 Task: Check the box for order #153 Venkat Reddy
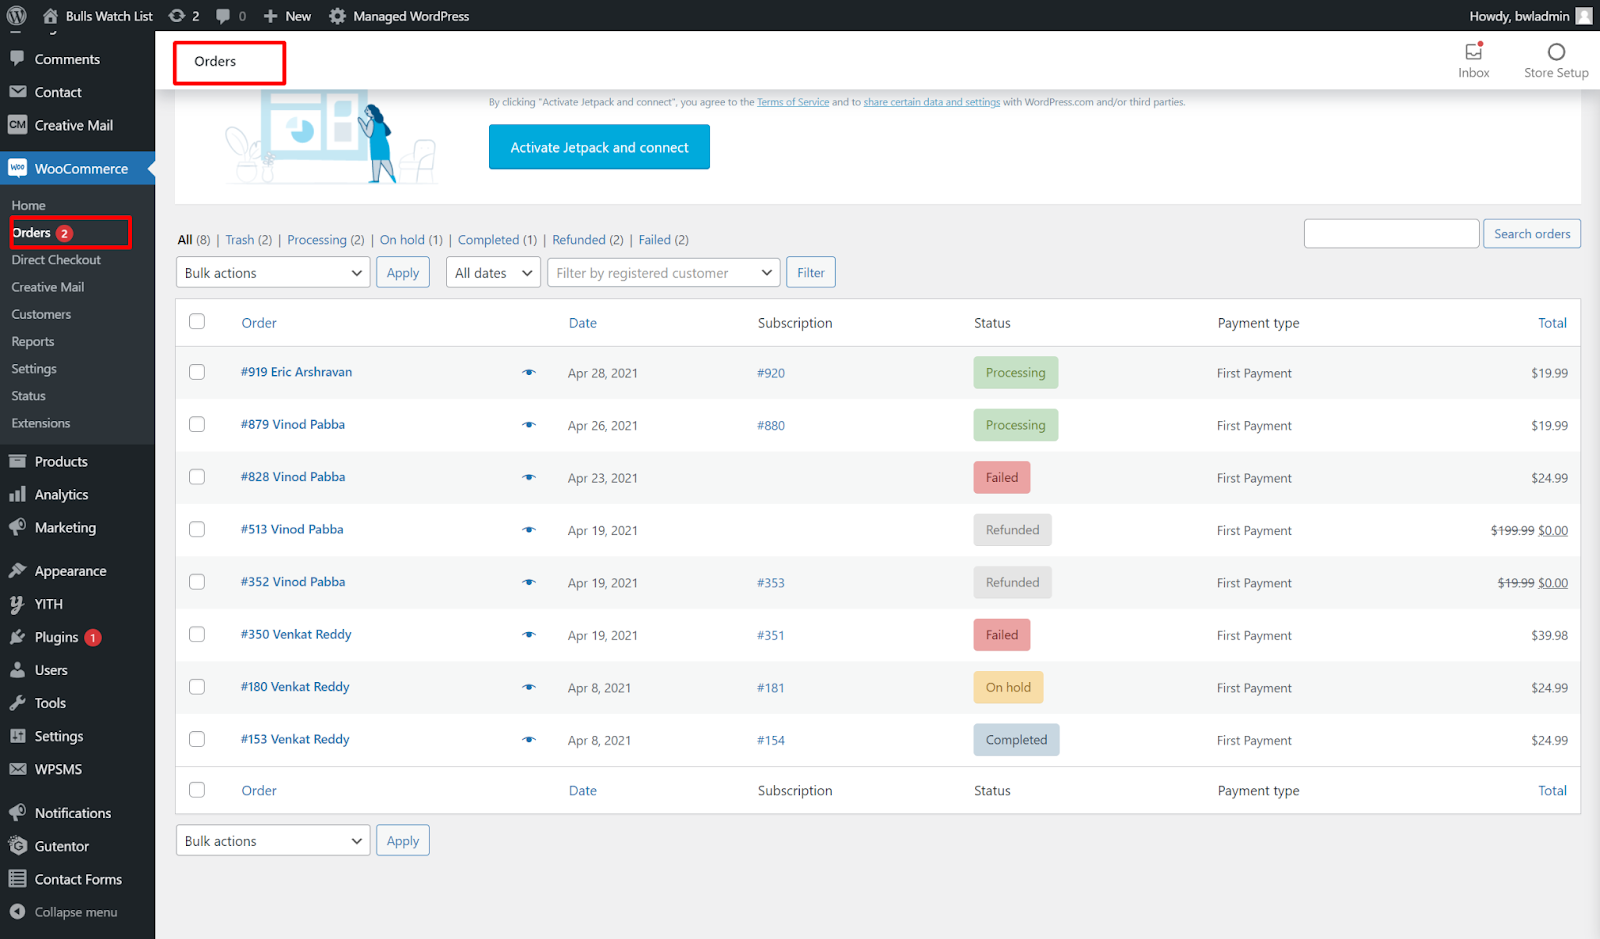tap(197, 739)
